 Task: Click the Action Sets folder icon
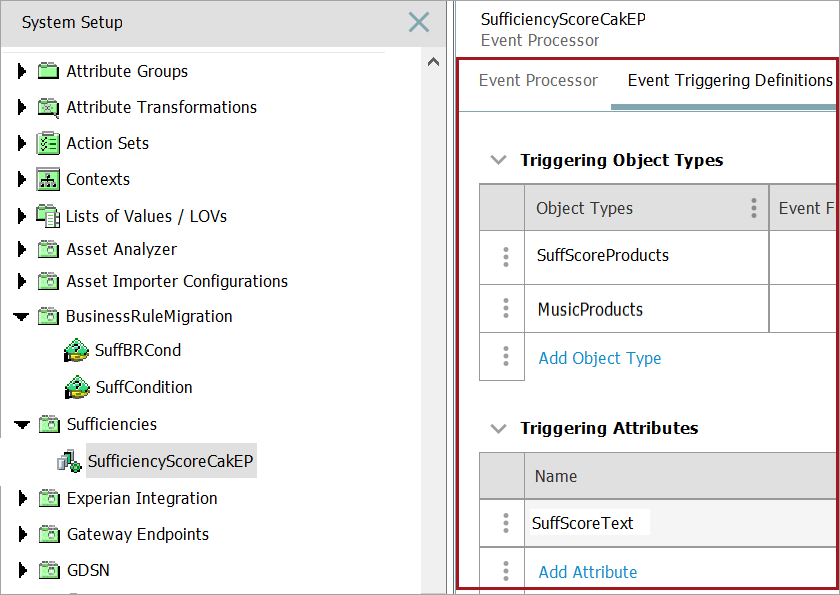pyautogui.click(x=48, y=143)
